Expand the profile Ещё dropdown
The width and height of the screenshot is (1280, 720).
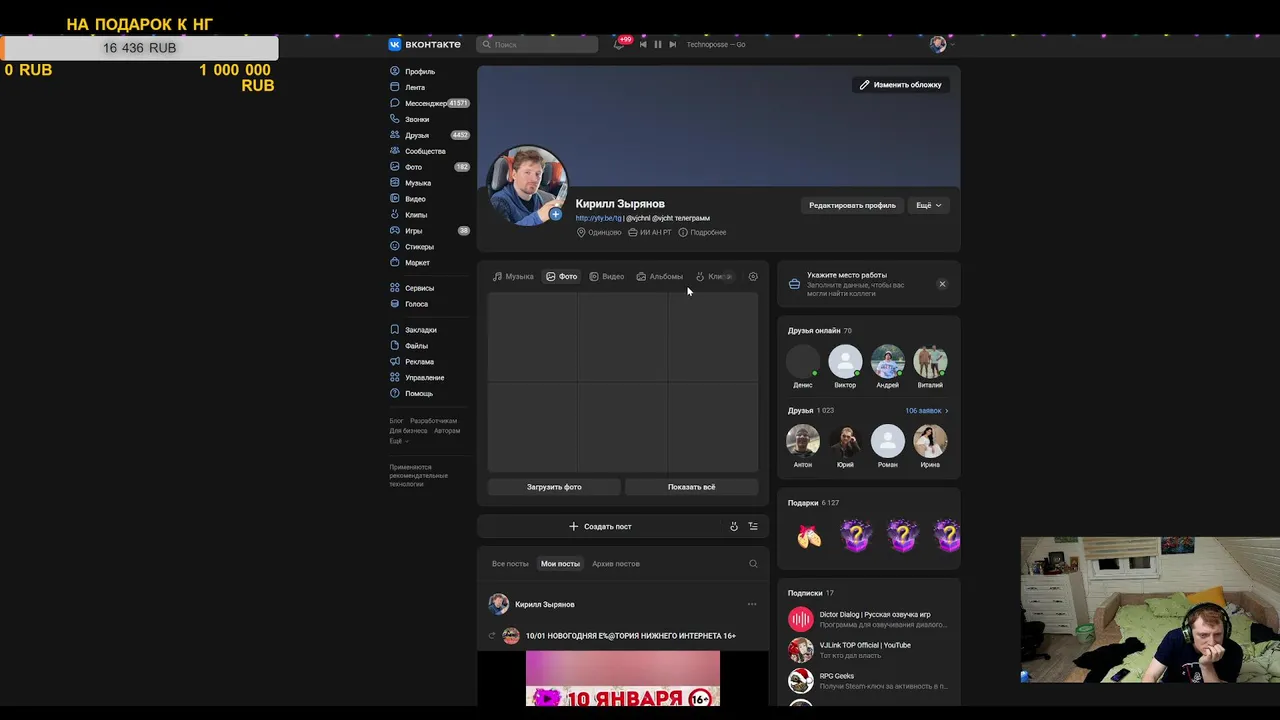click(929, 205)
